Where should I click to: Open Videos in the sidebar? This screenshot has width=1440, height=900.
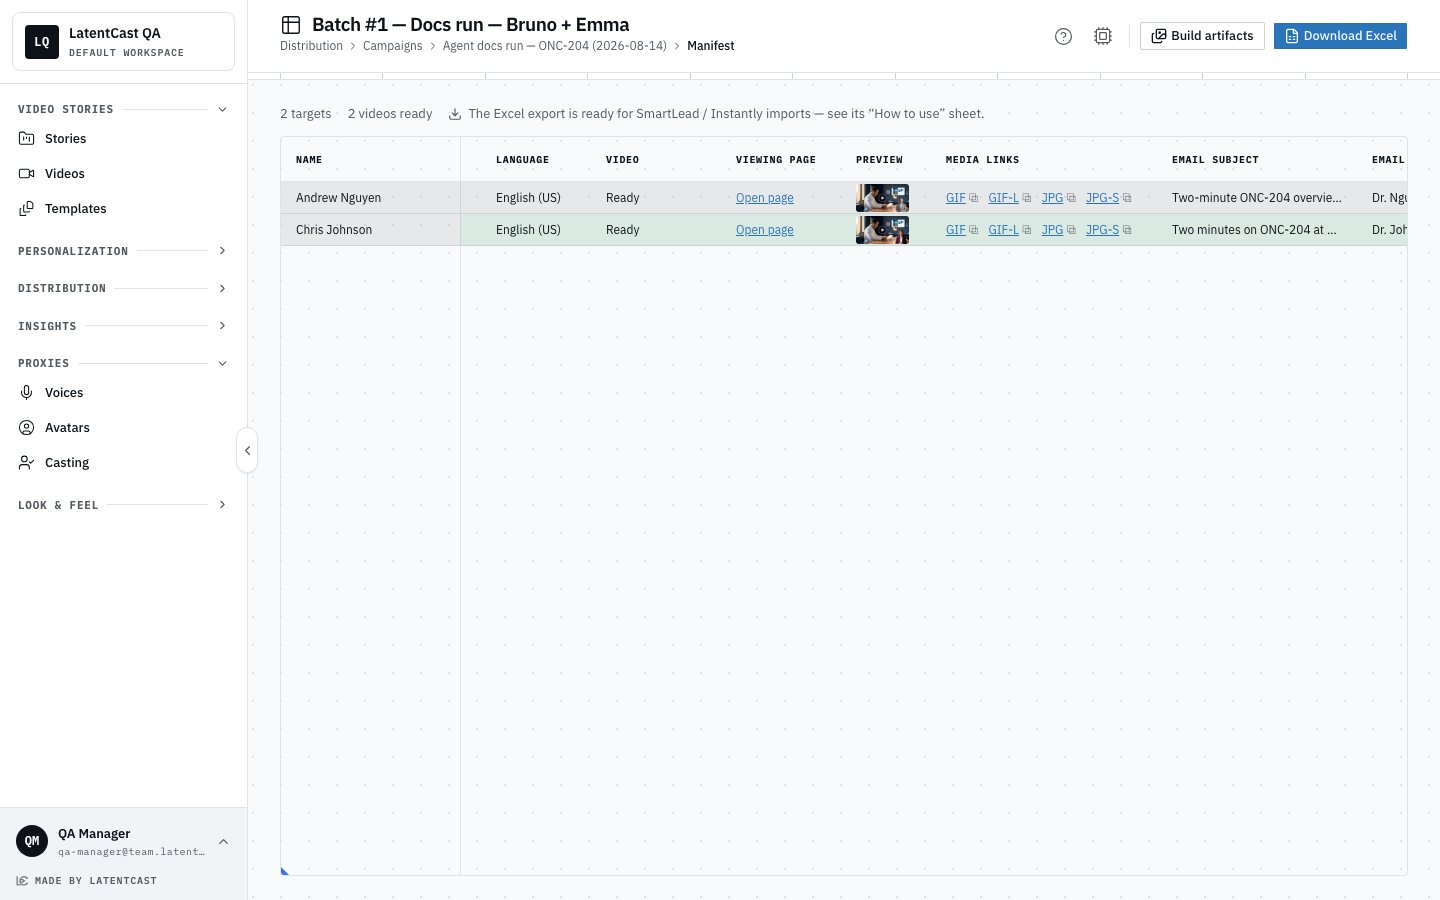[124, 174]
